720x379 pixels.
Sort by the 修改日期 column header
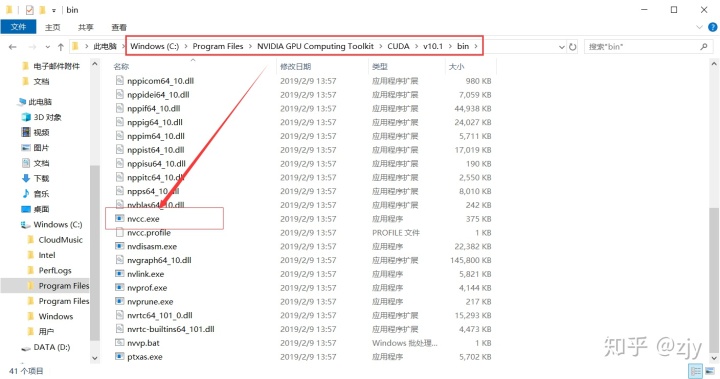click(x=295, y=67)
